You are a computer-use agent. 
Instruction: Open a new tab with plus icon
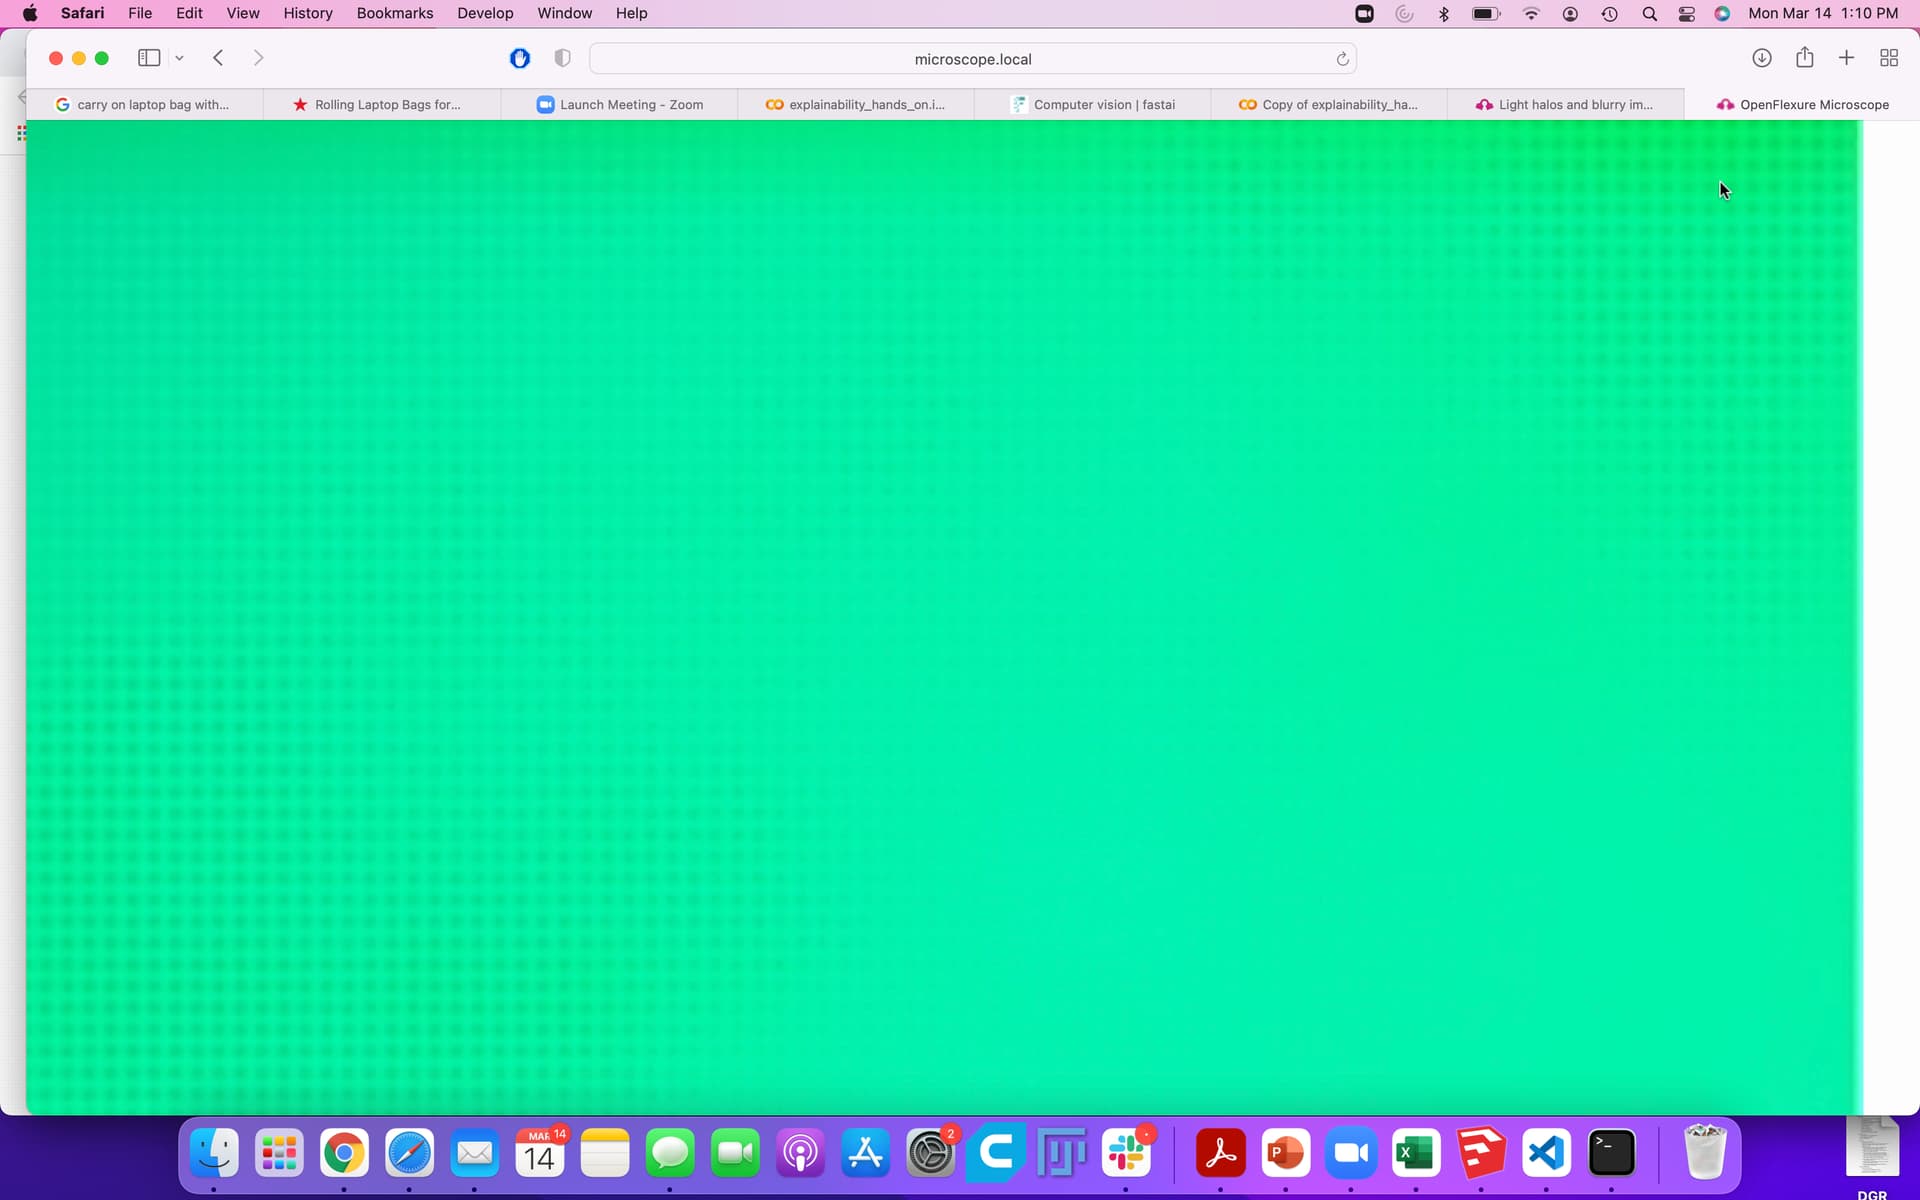(x=1846, y=58)
